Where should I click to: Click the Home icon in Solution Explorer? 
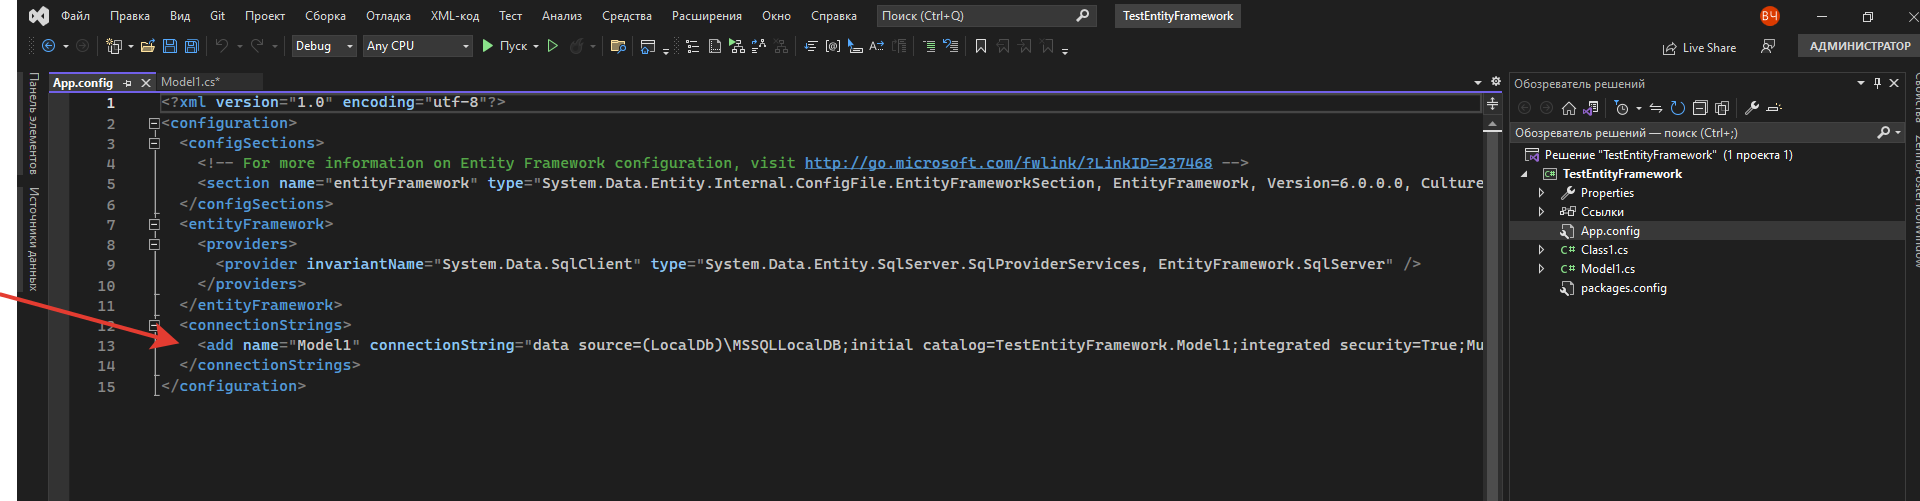point(1568,108)
